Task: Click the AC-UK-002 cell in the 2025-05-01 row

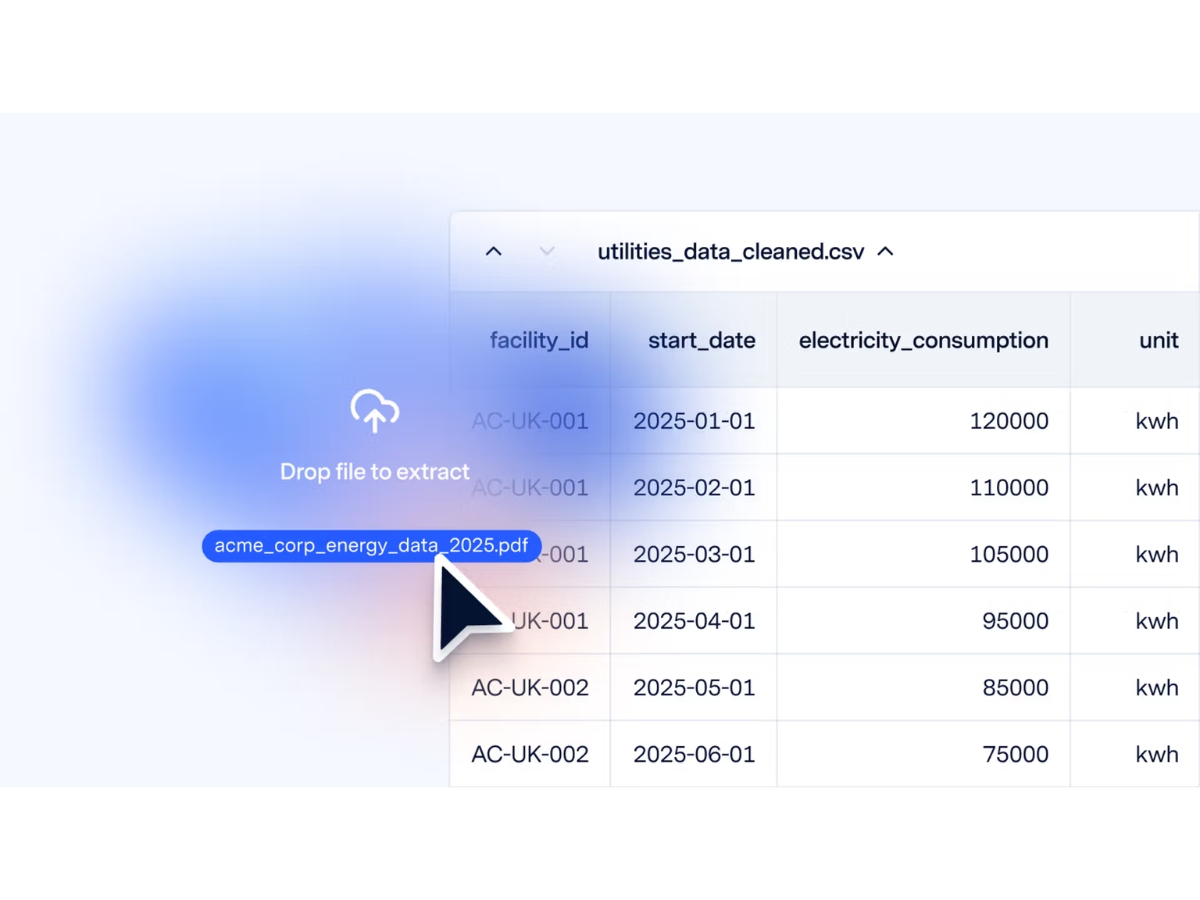Action: 530,688
